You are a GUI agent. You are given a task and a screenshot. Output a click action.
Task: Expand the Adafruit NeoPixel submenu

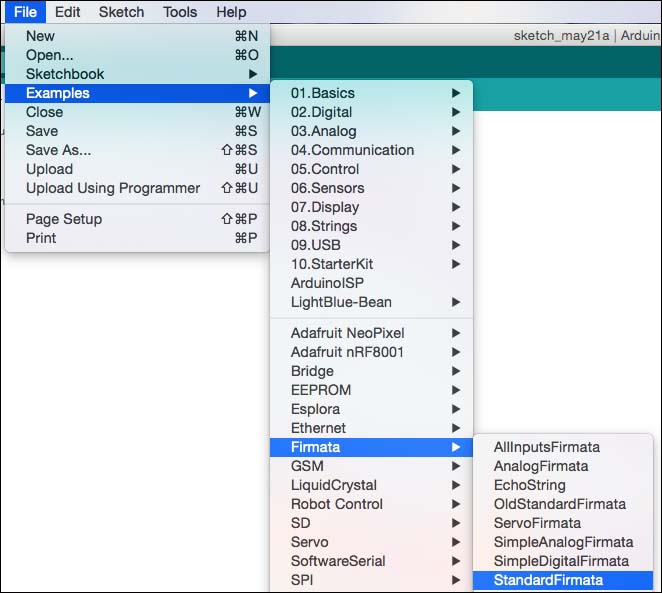point(371,333)
